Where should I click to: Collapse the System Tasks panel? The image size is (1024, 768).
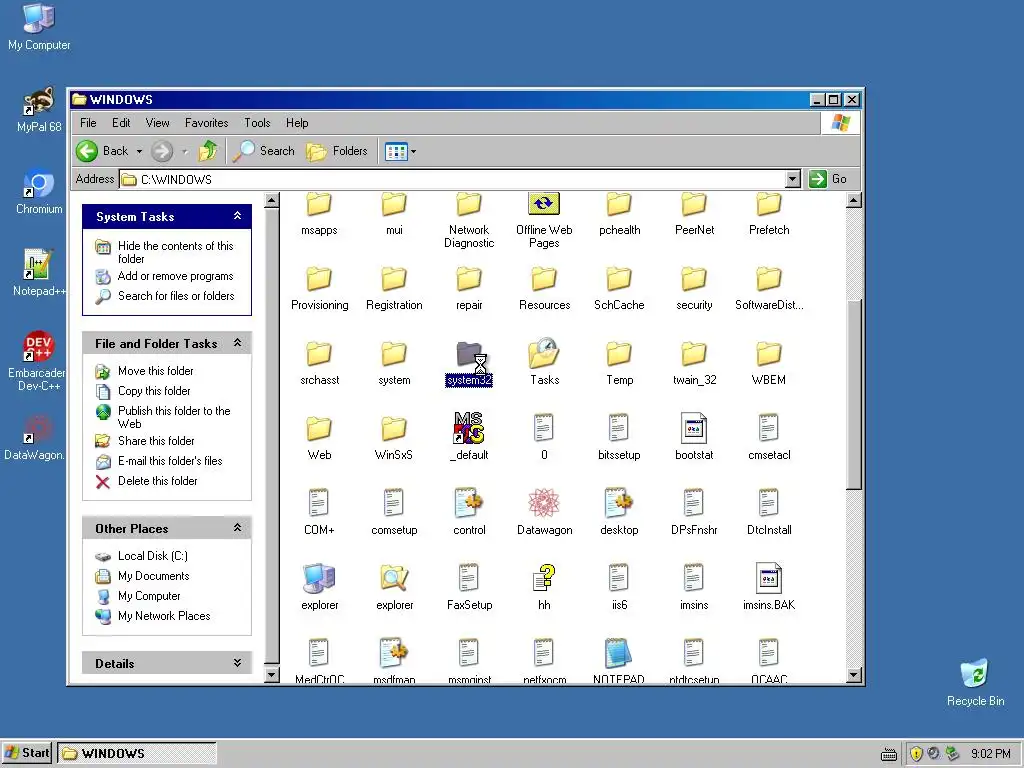point(238,216)
